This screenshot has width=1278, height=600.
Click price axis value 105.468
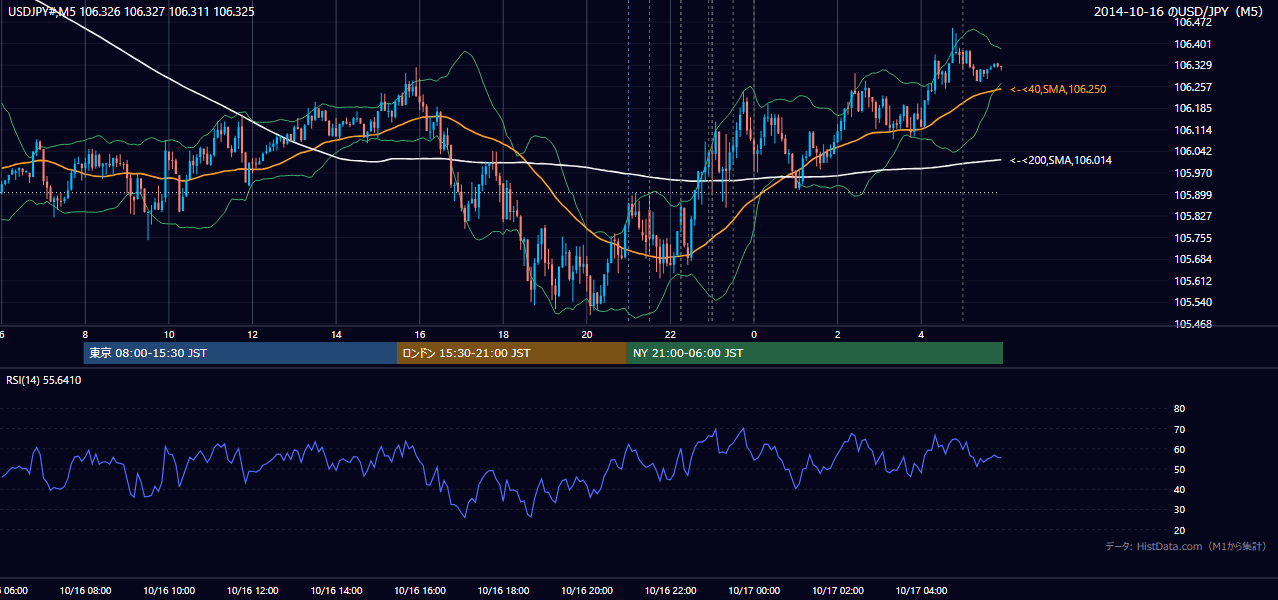pos(1193,324)
